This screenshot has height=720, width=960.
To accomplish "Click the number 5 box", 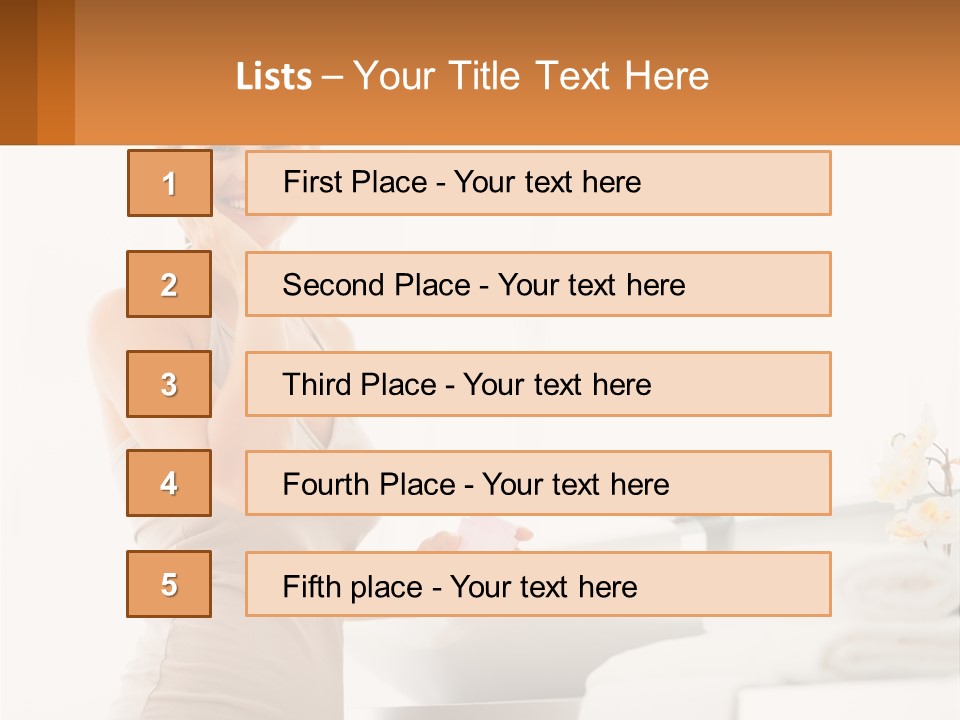I will [169, 584].
